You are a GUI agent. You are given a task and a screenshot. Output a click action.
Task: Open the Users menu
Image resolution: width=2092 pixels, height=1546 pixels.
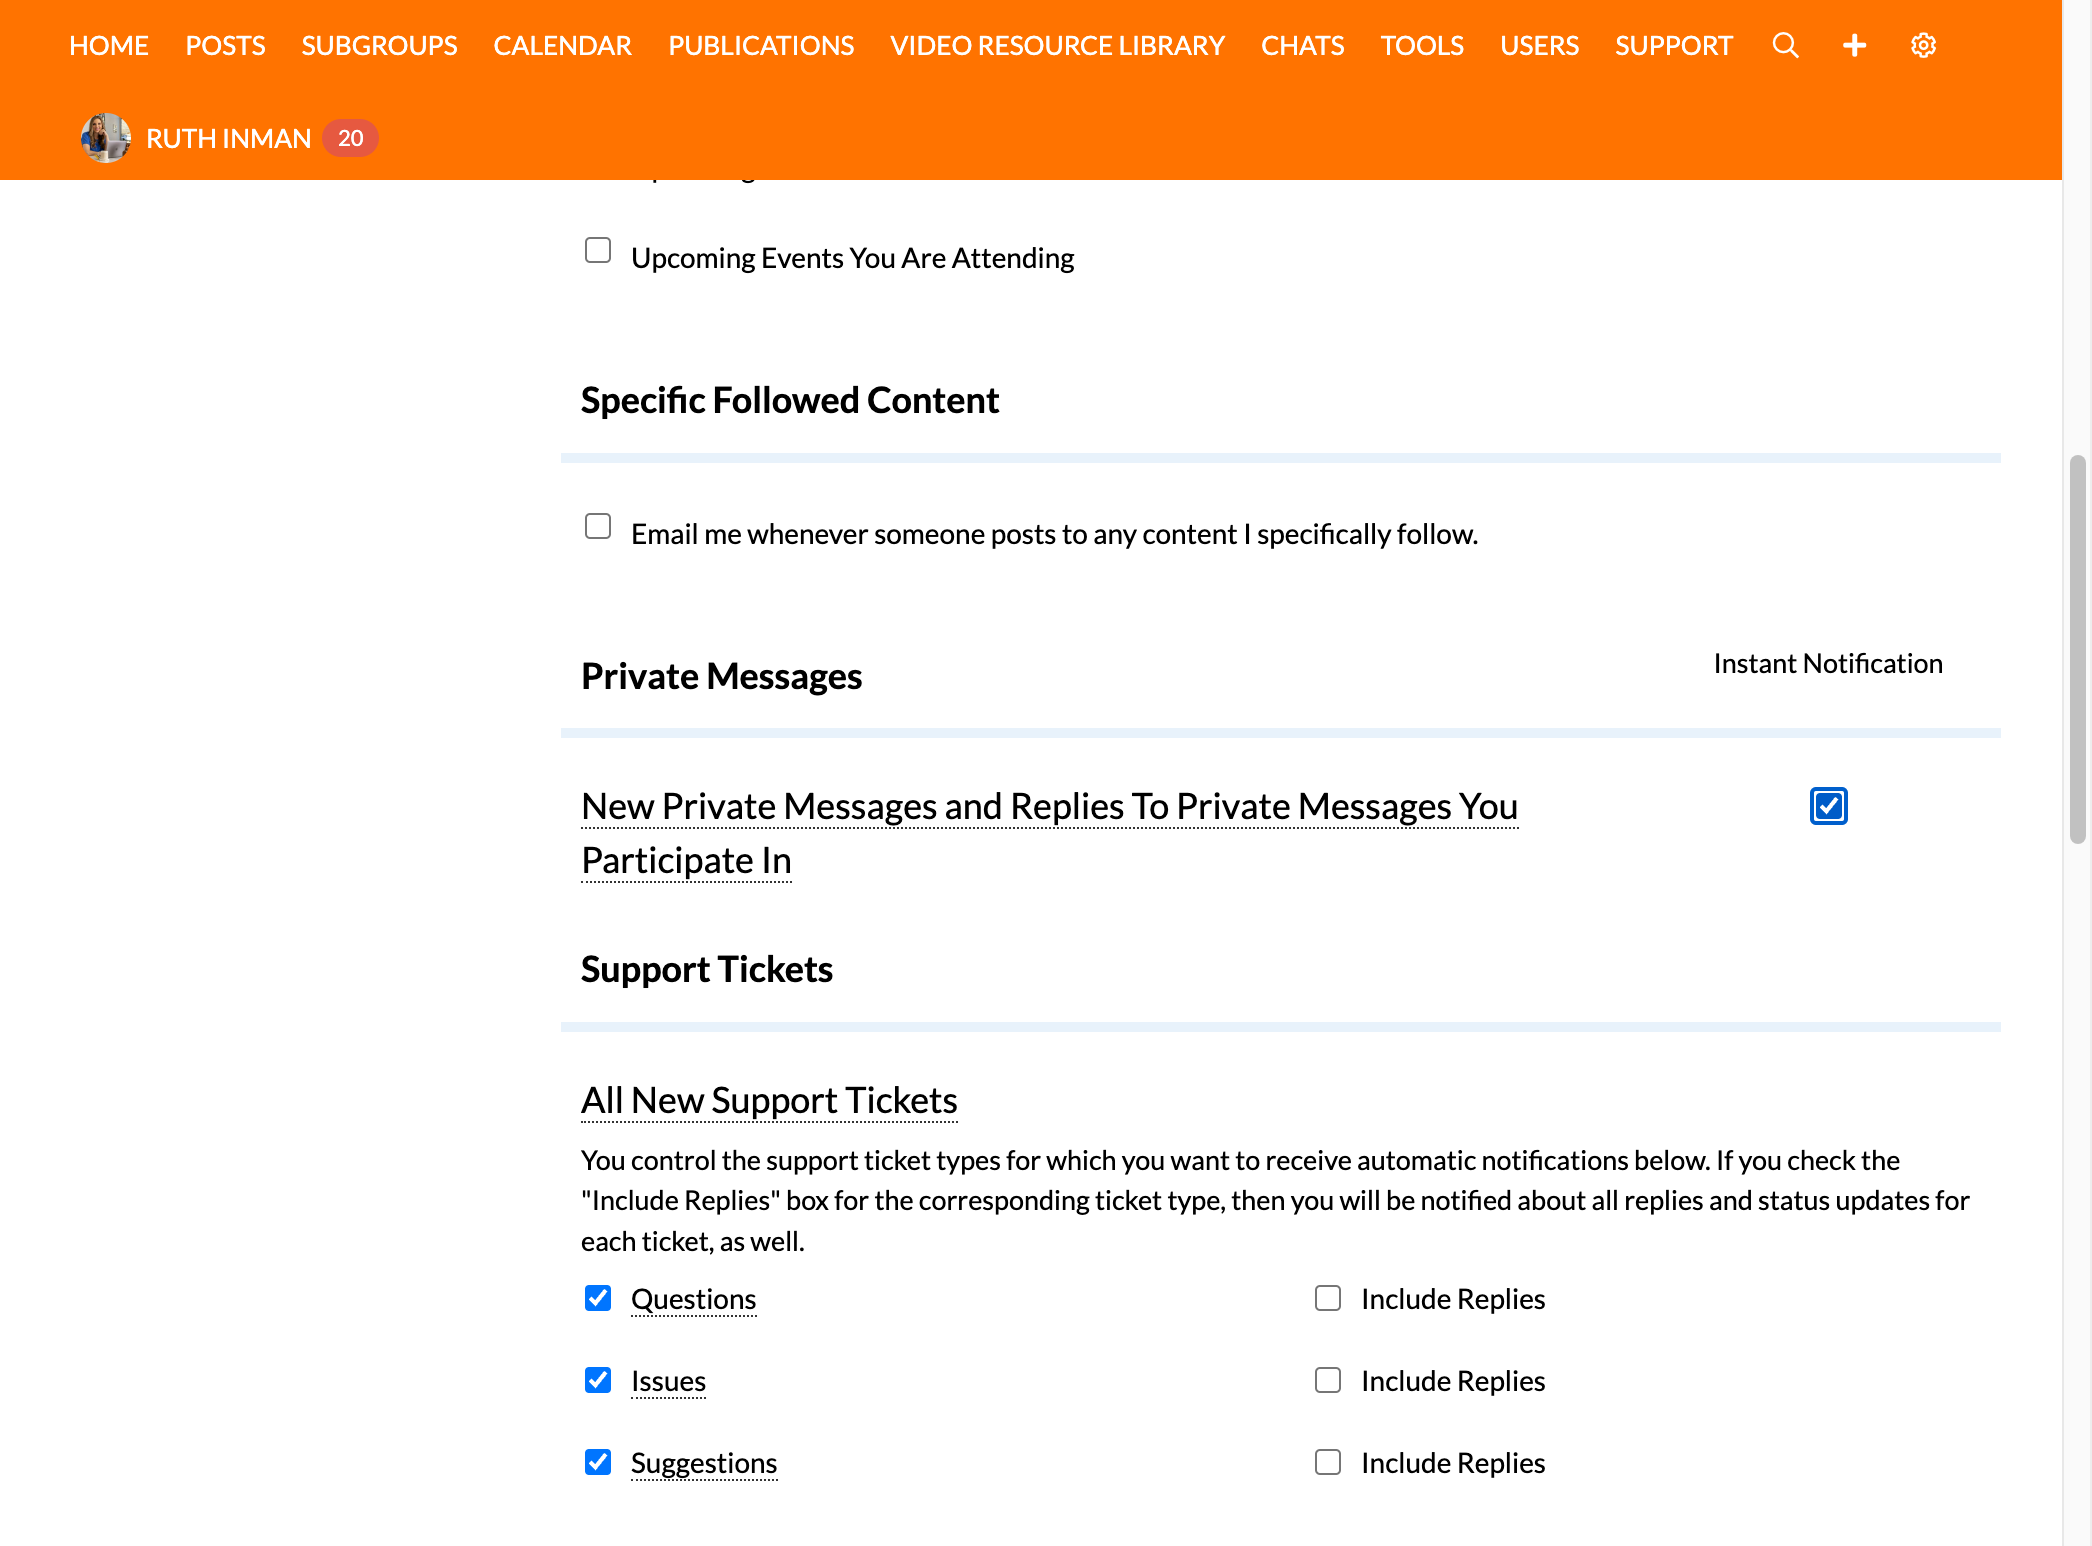tap(1539, 45)
